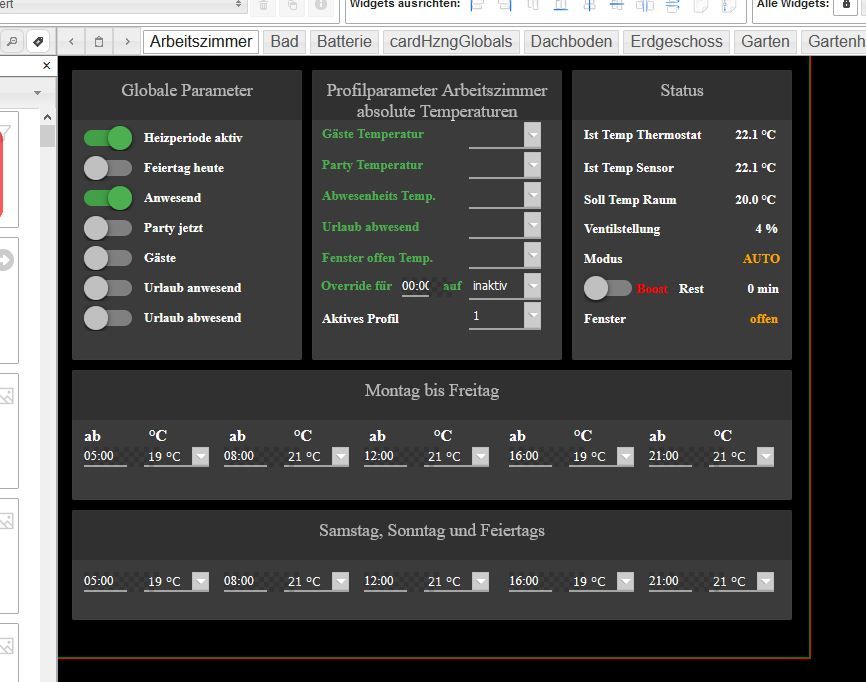Go to the next view with the right arrow
This screenshot has height=682, width=866.
[x=127, y=41]
